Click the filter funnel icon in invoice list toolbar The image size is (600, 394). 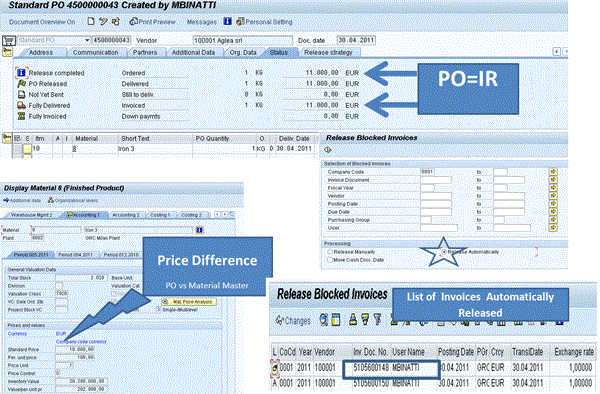click(377, 319)
